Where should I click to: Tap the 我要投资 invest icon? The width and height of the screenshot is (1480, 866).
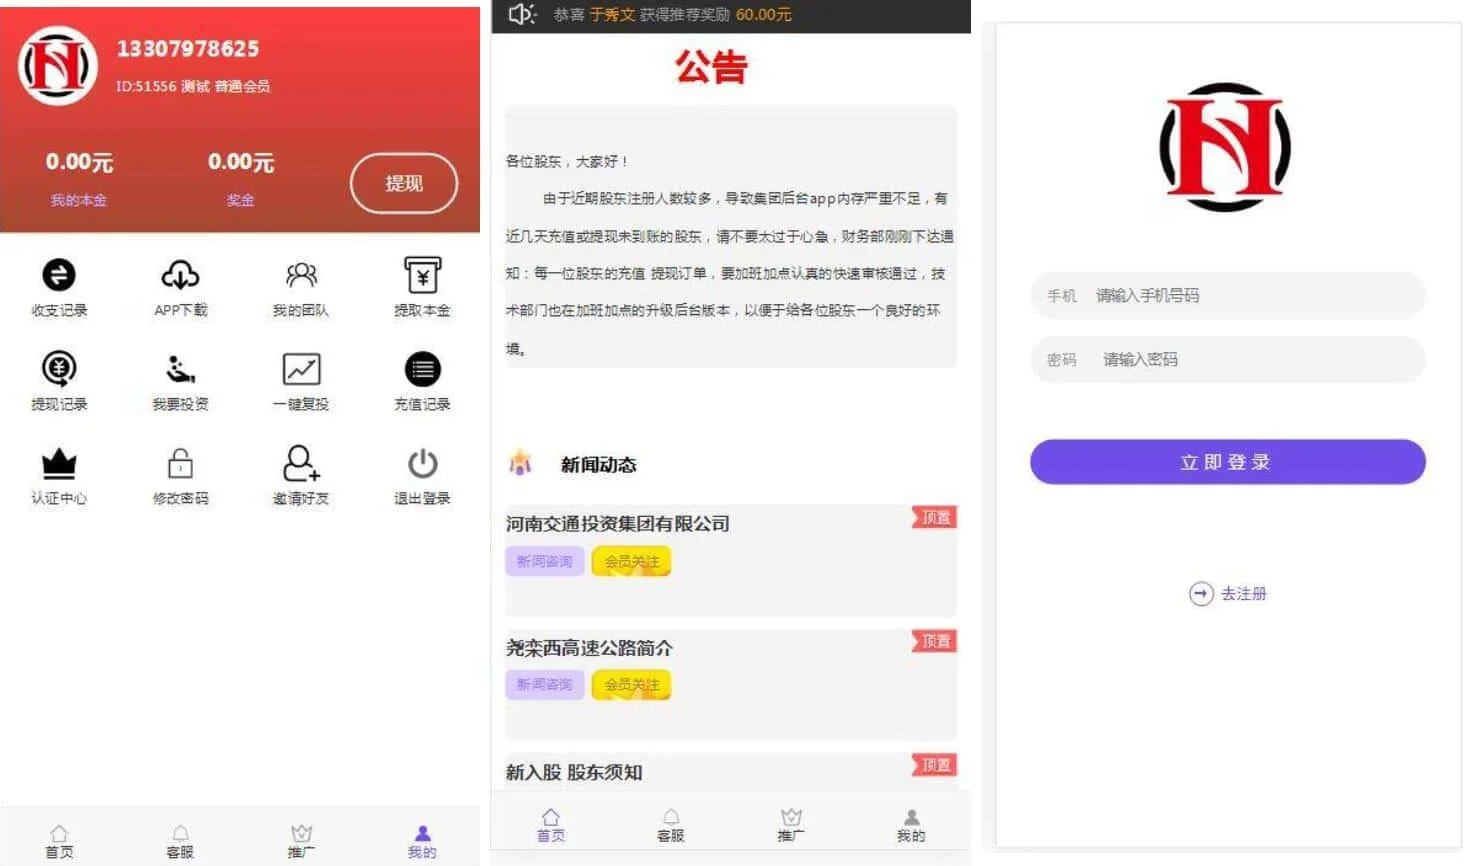tap(180, 370)
